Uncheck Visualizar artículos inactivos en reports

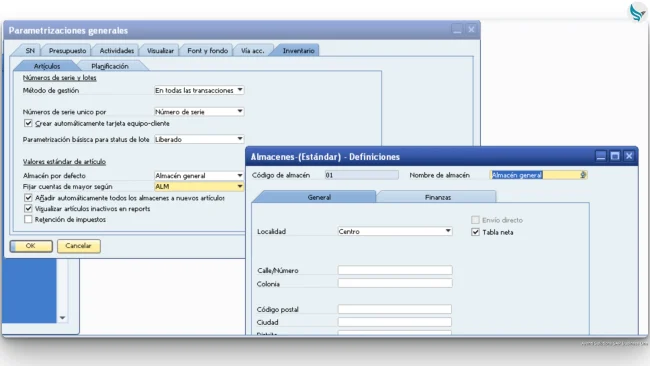(28, 208)
